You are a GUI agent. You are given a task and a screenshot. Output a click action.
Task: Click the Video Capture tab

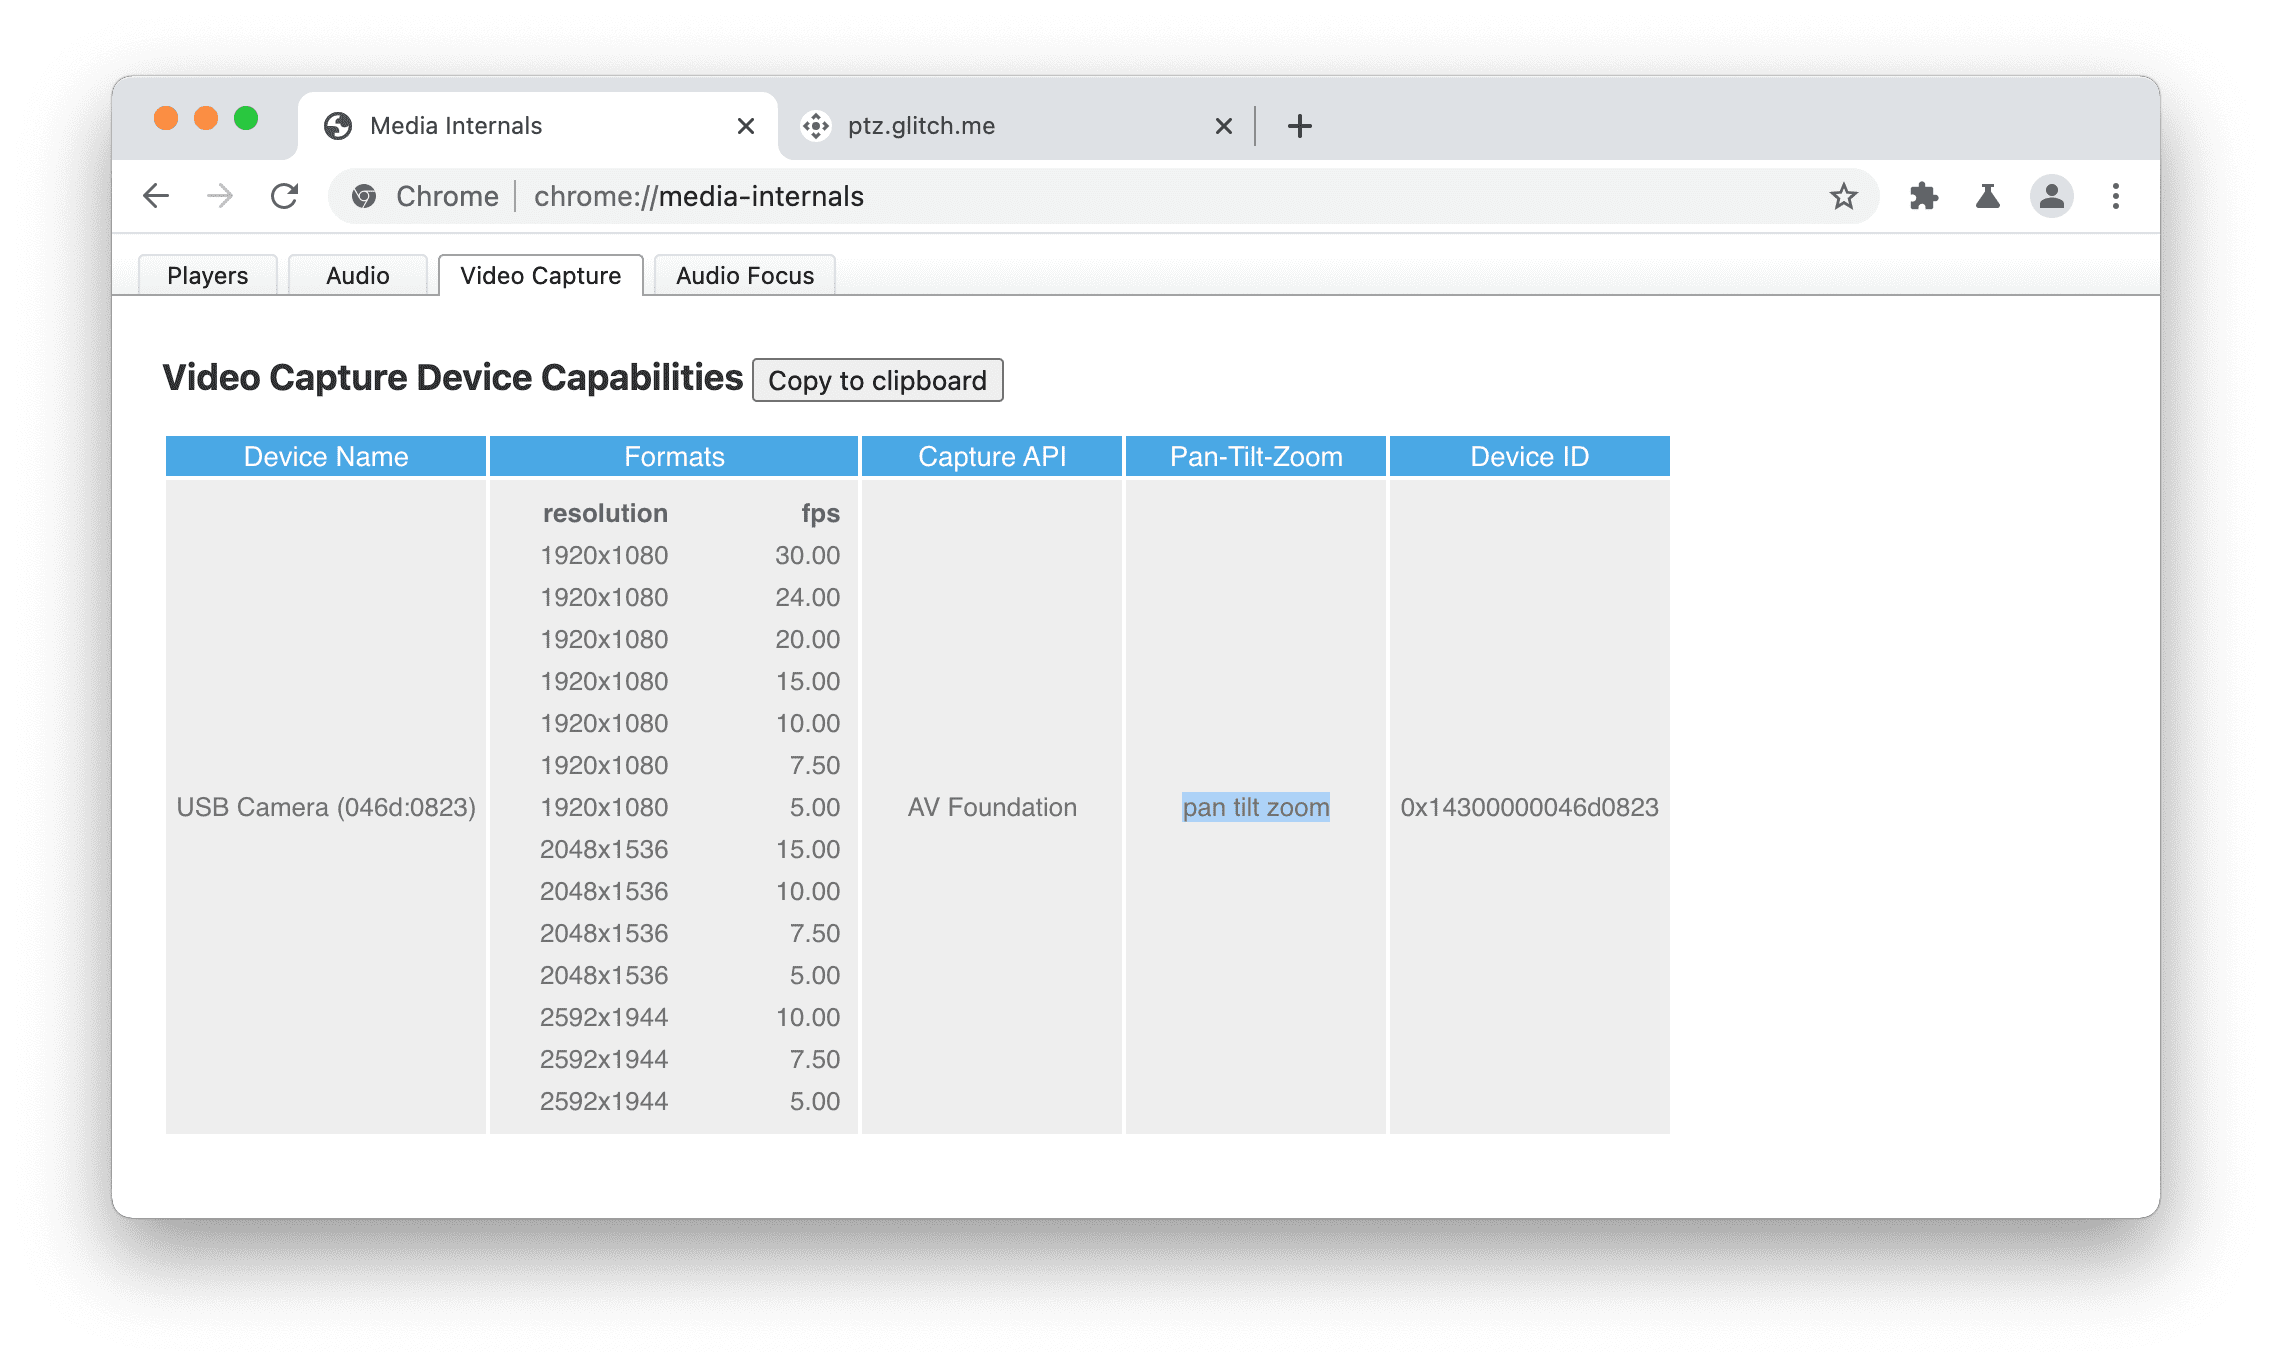[542, 274]
